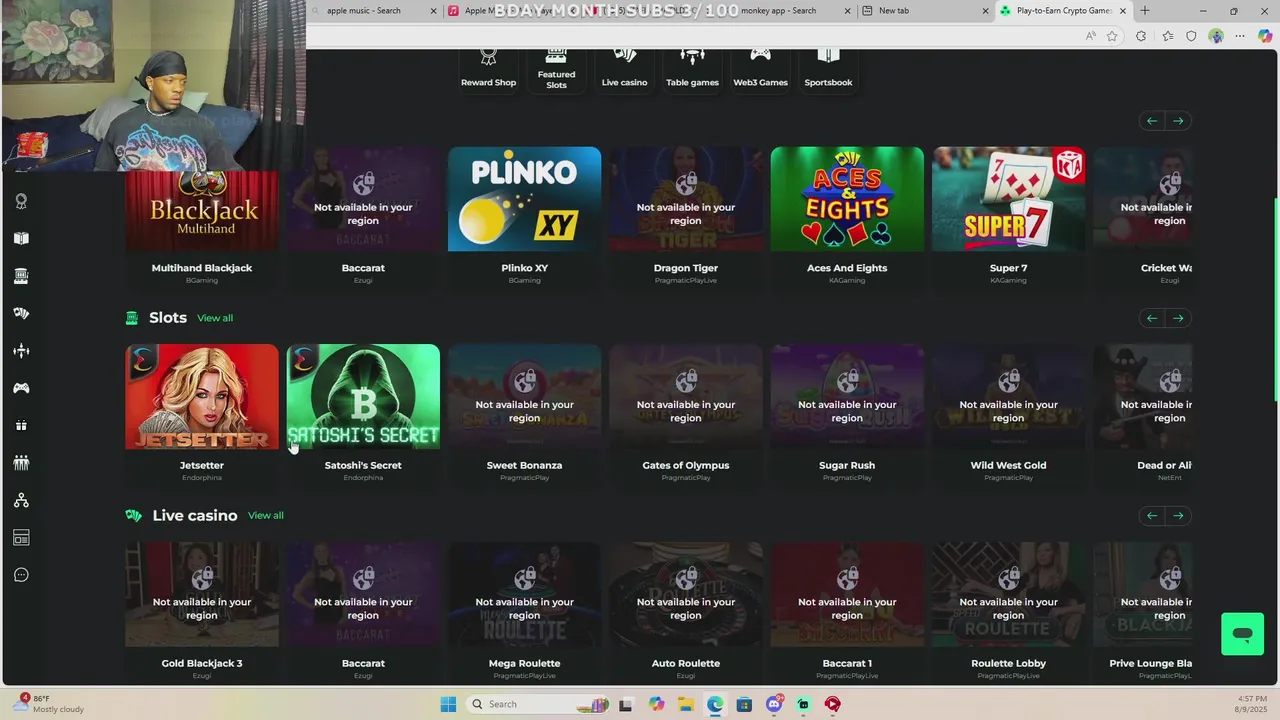
Task: Click the Sugar Rush title text
Action: coord(847,466)
